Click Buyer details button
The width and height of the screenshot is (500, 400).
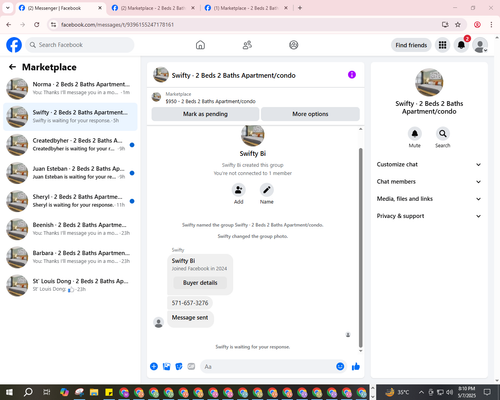200,283
